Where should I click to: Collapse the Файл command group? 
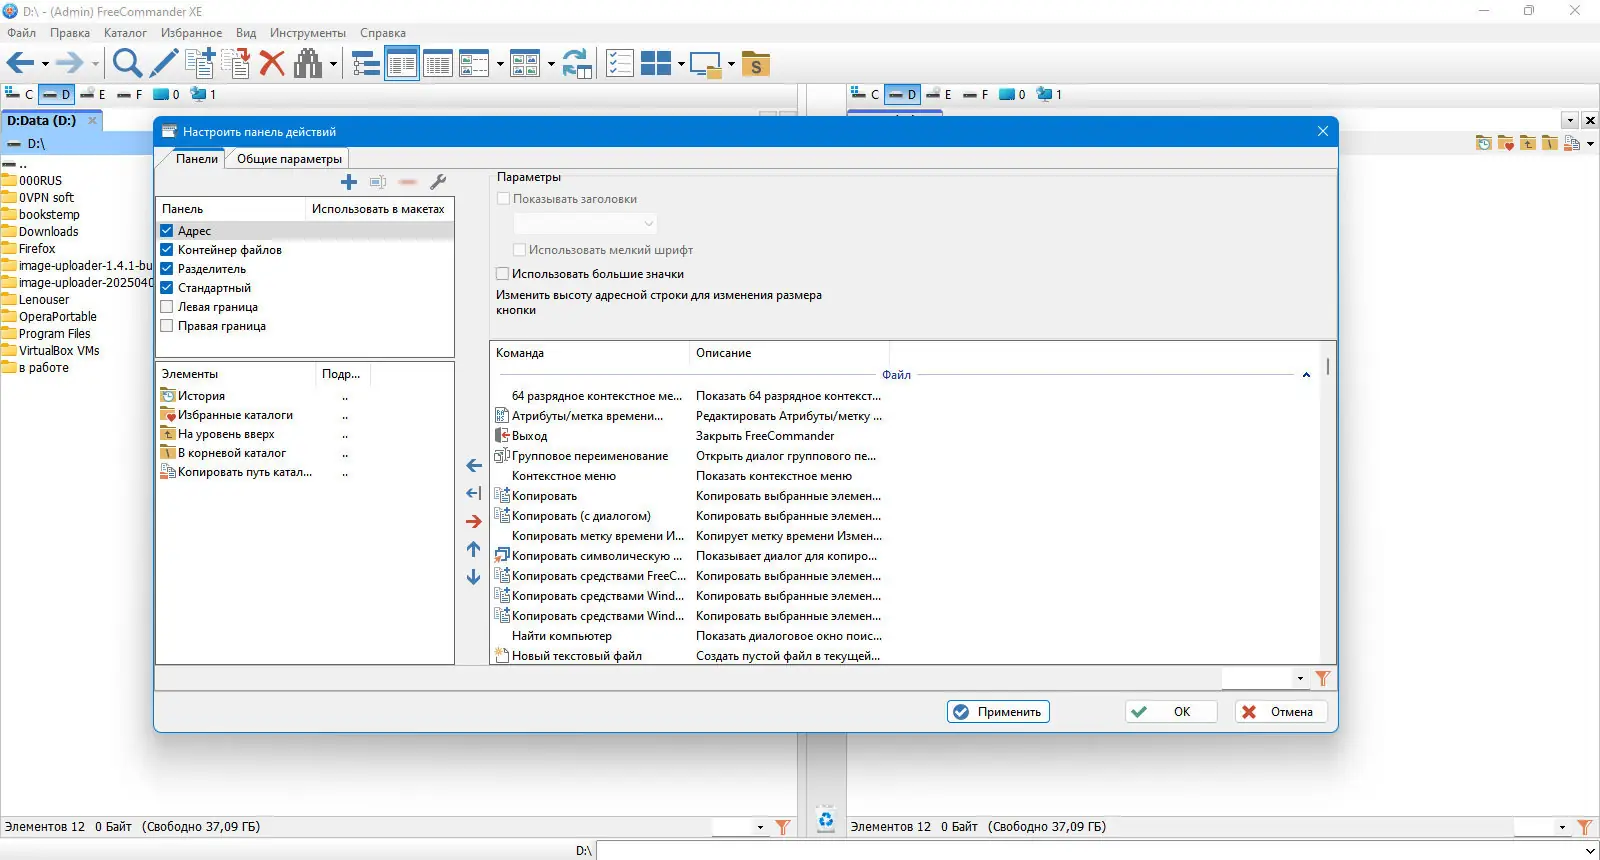pos(1306,375)
